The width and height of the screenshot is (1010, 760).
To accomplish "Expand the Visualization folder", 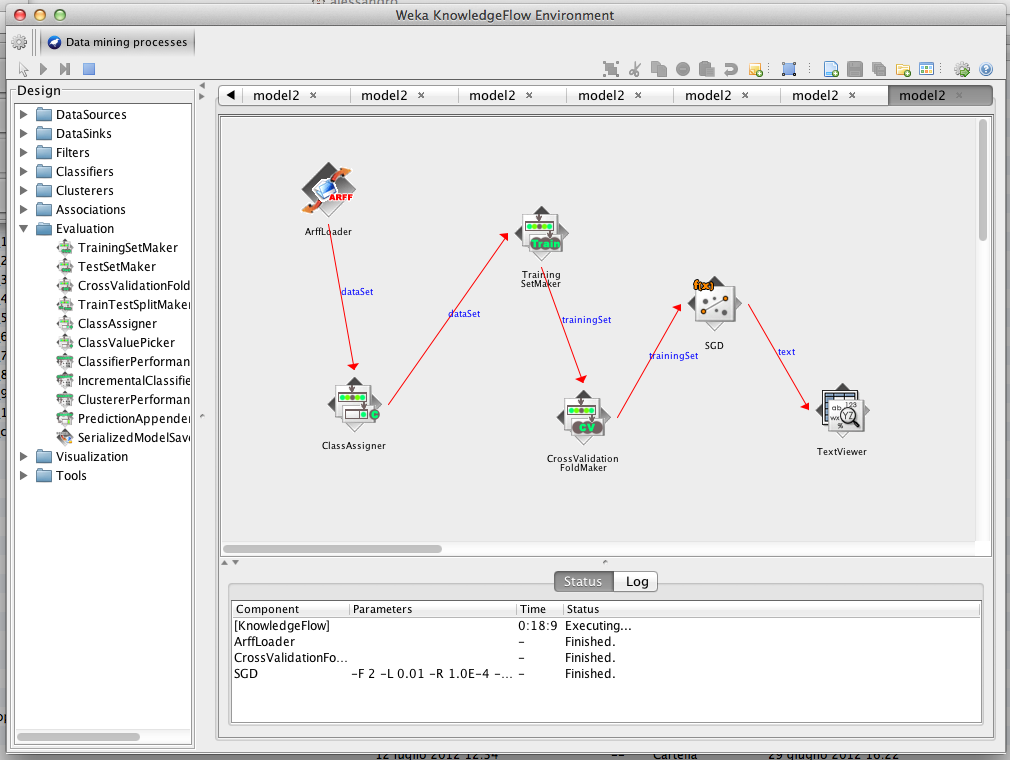I will [x=24, y=456].
